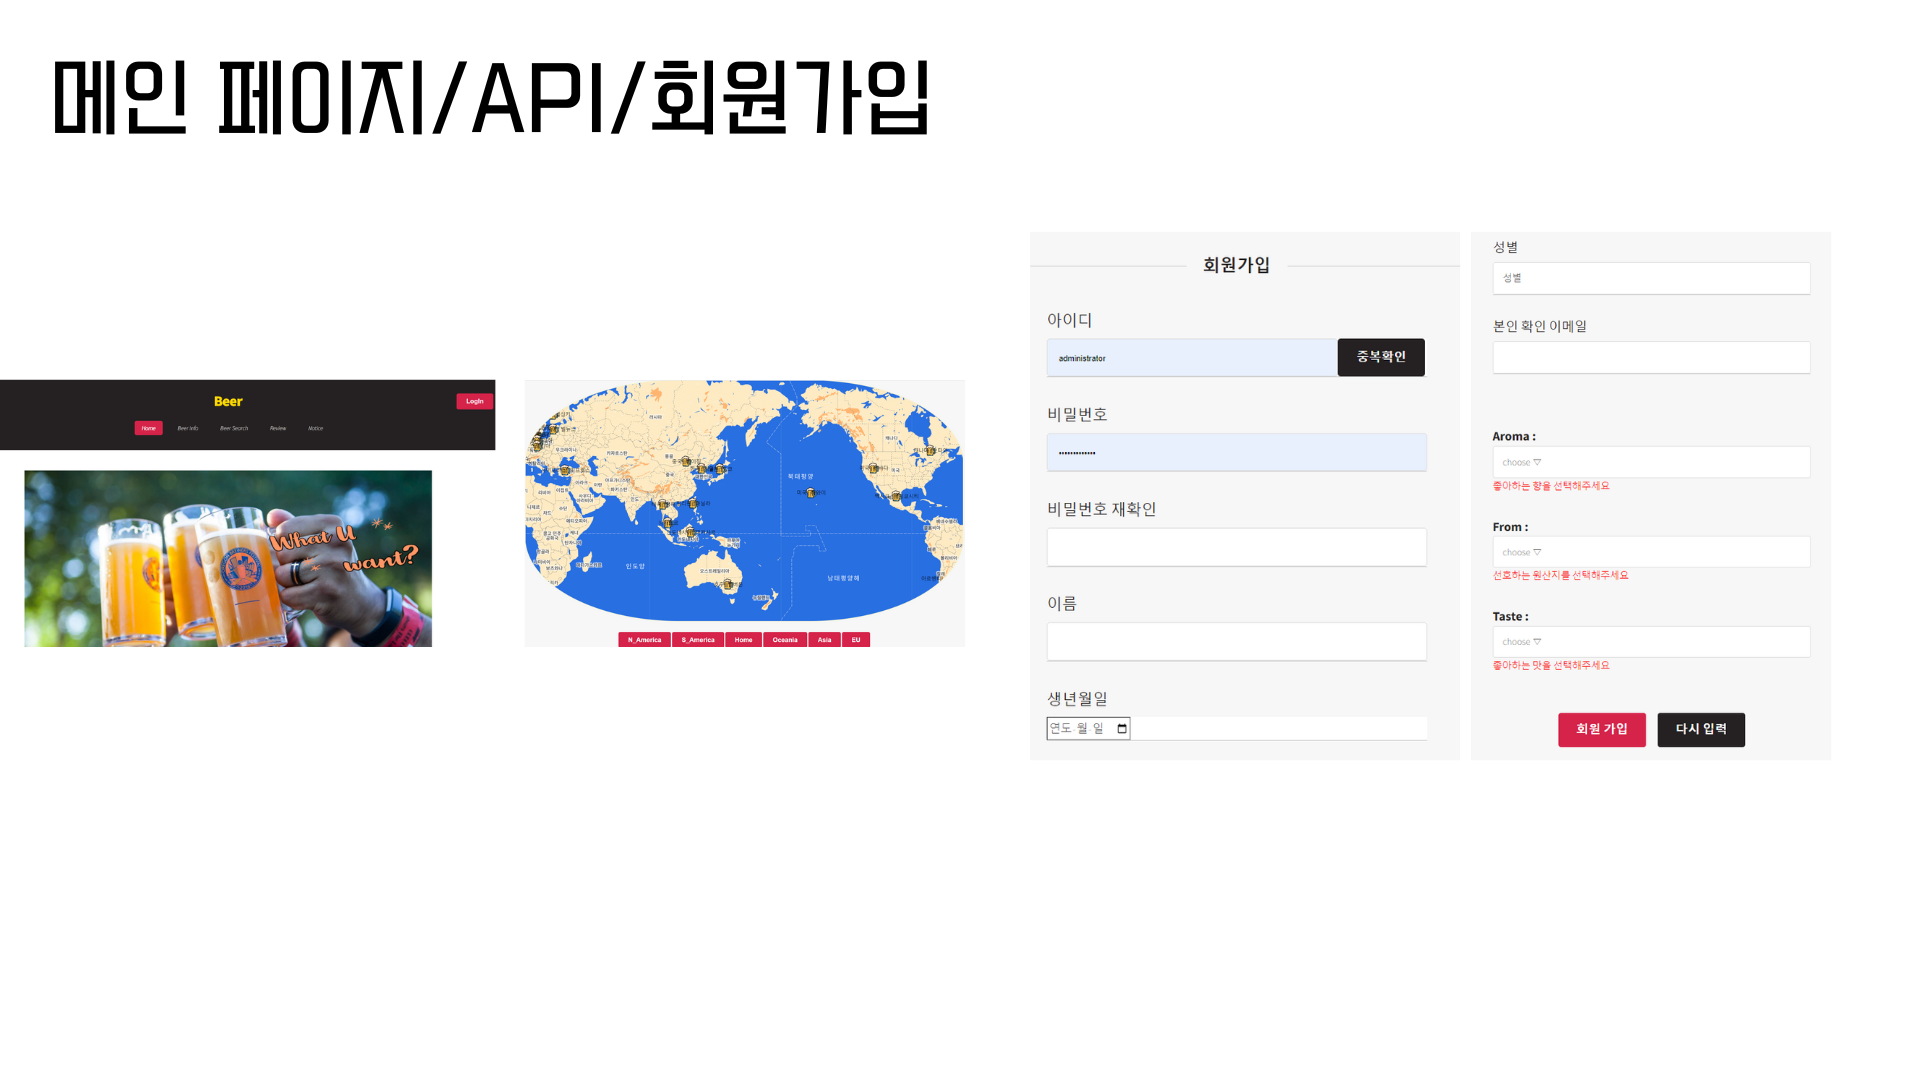Expand the From choose dropdown
Viewport: 1920px width, 1080px height.
click(x=1650, y=552)
